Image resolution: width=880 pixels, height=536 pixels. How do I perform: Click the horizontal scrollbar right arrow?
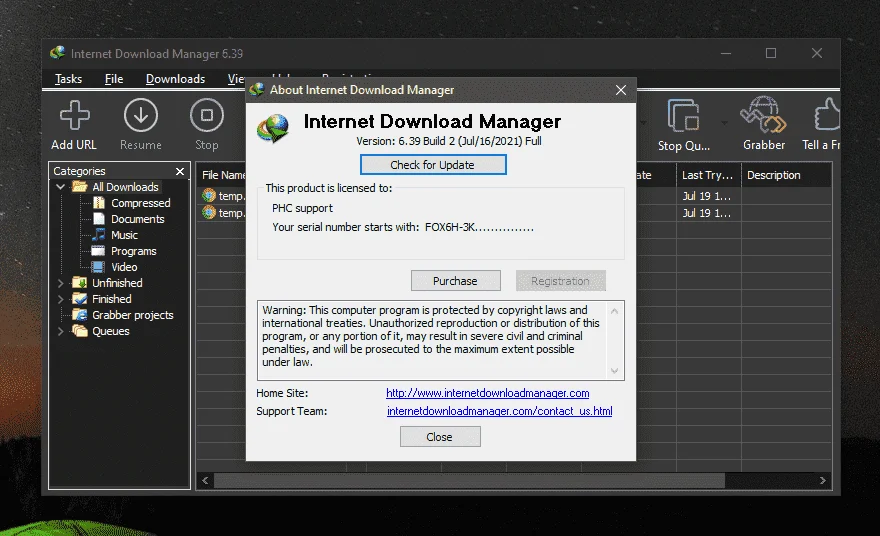click(x=823, y=480)
